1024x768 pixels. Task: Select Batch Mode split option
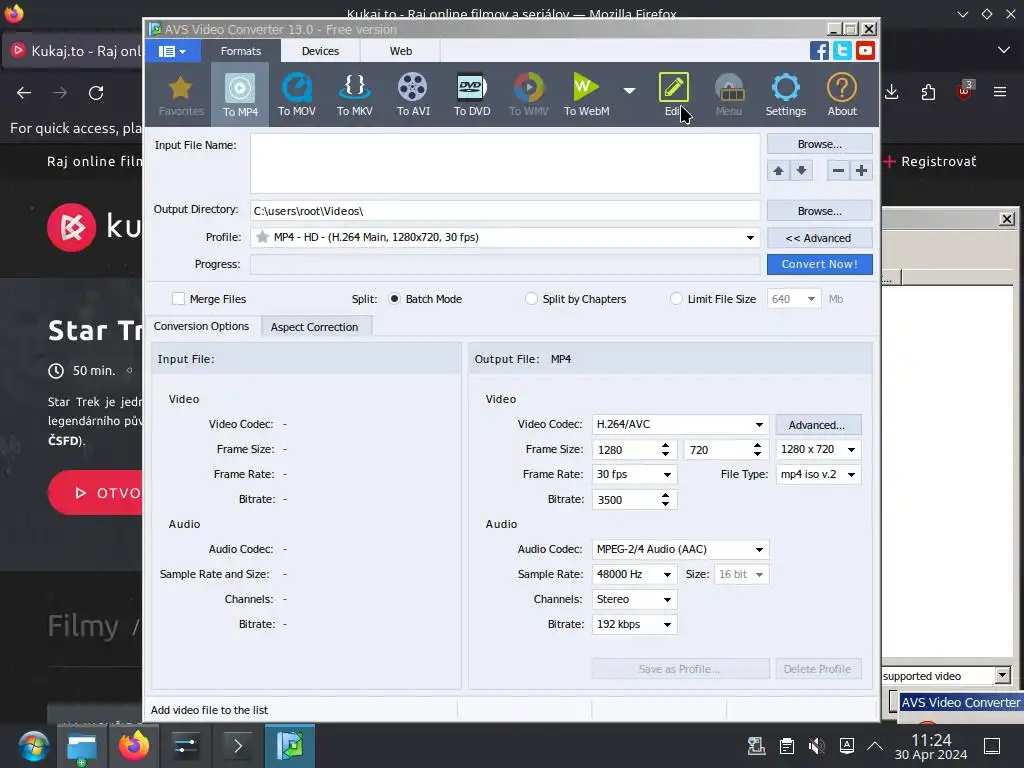pyautogui.click(x=394, y=298)
